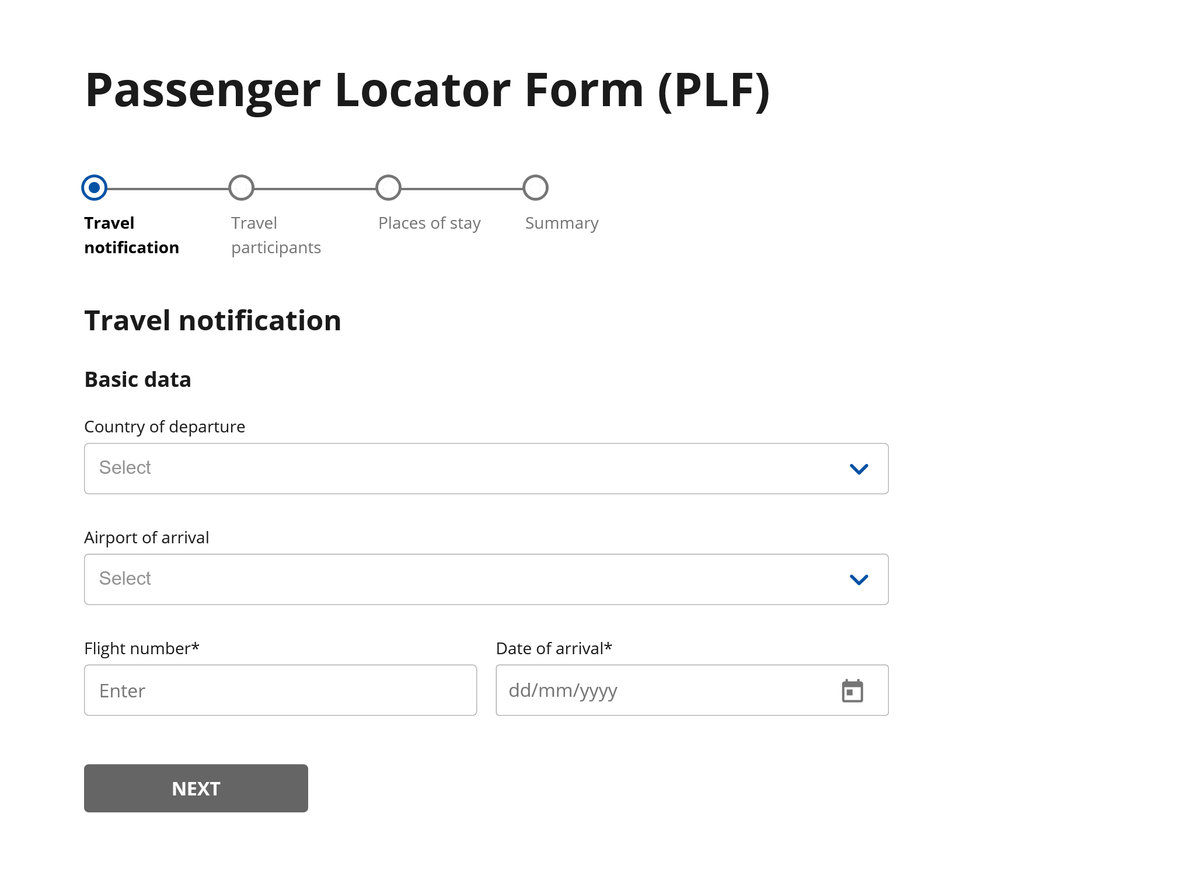Focus the Flight number input field
Image resolution: width=1200 pixels, height=887 pixels.
point(280,690)
